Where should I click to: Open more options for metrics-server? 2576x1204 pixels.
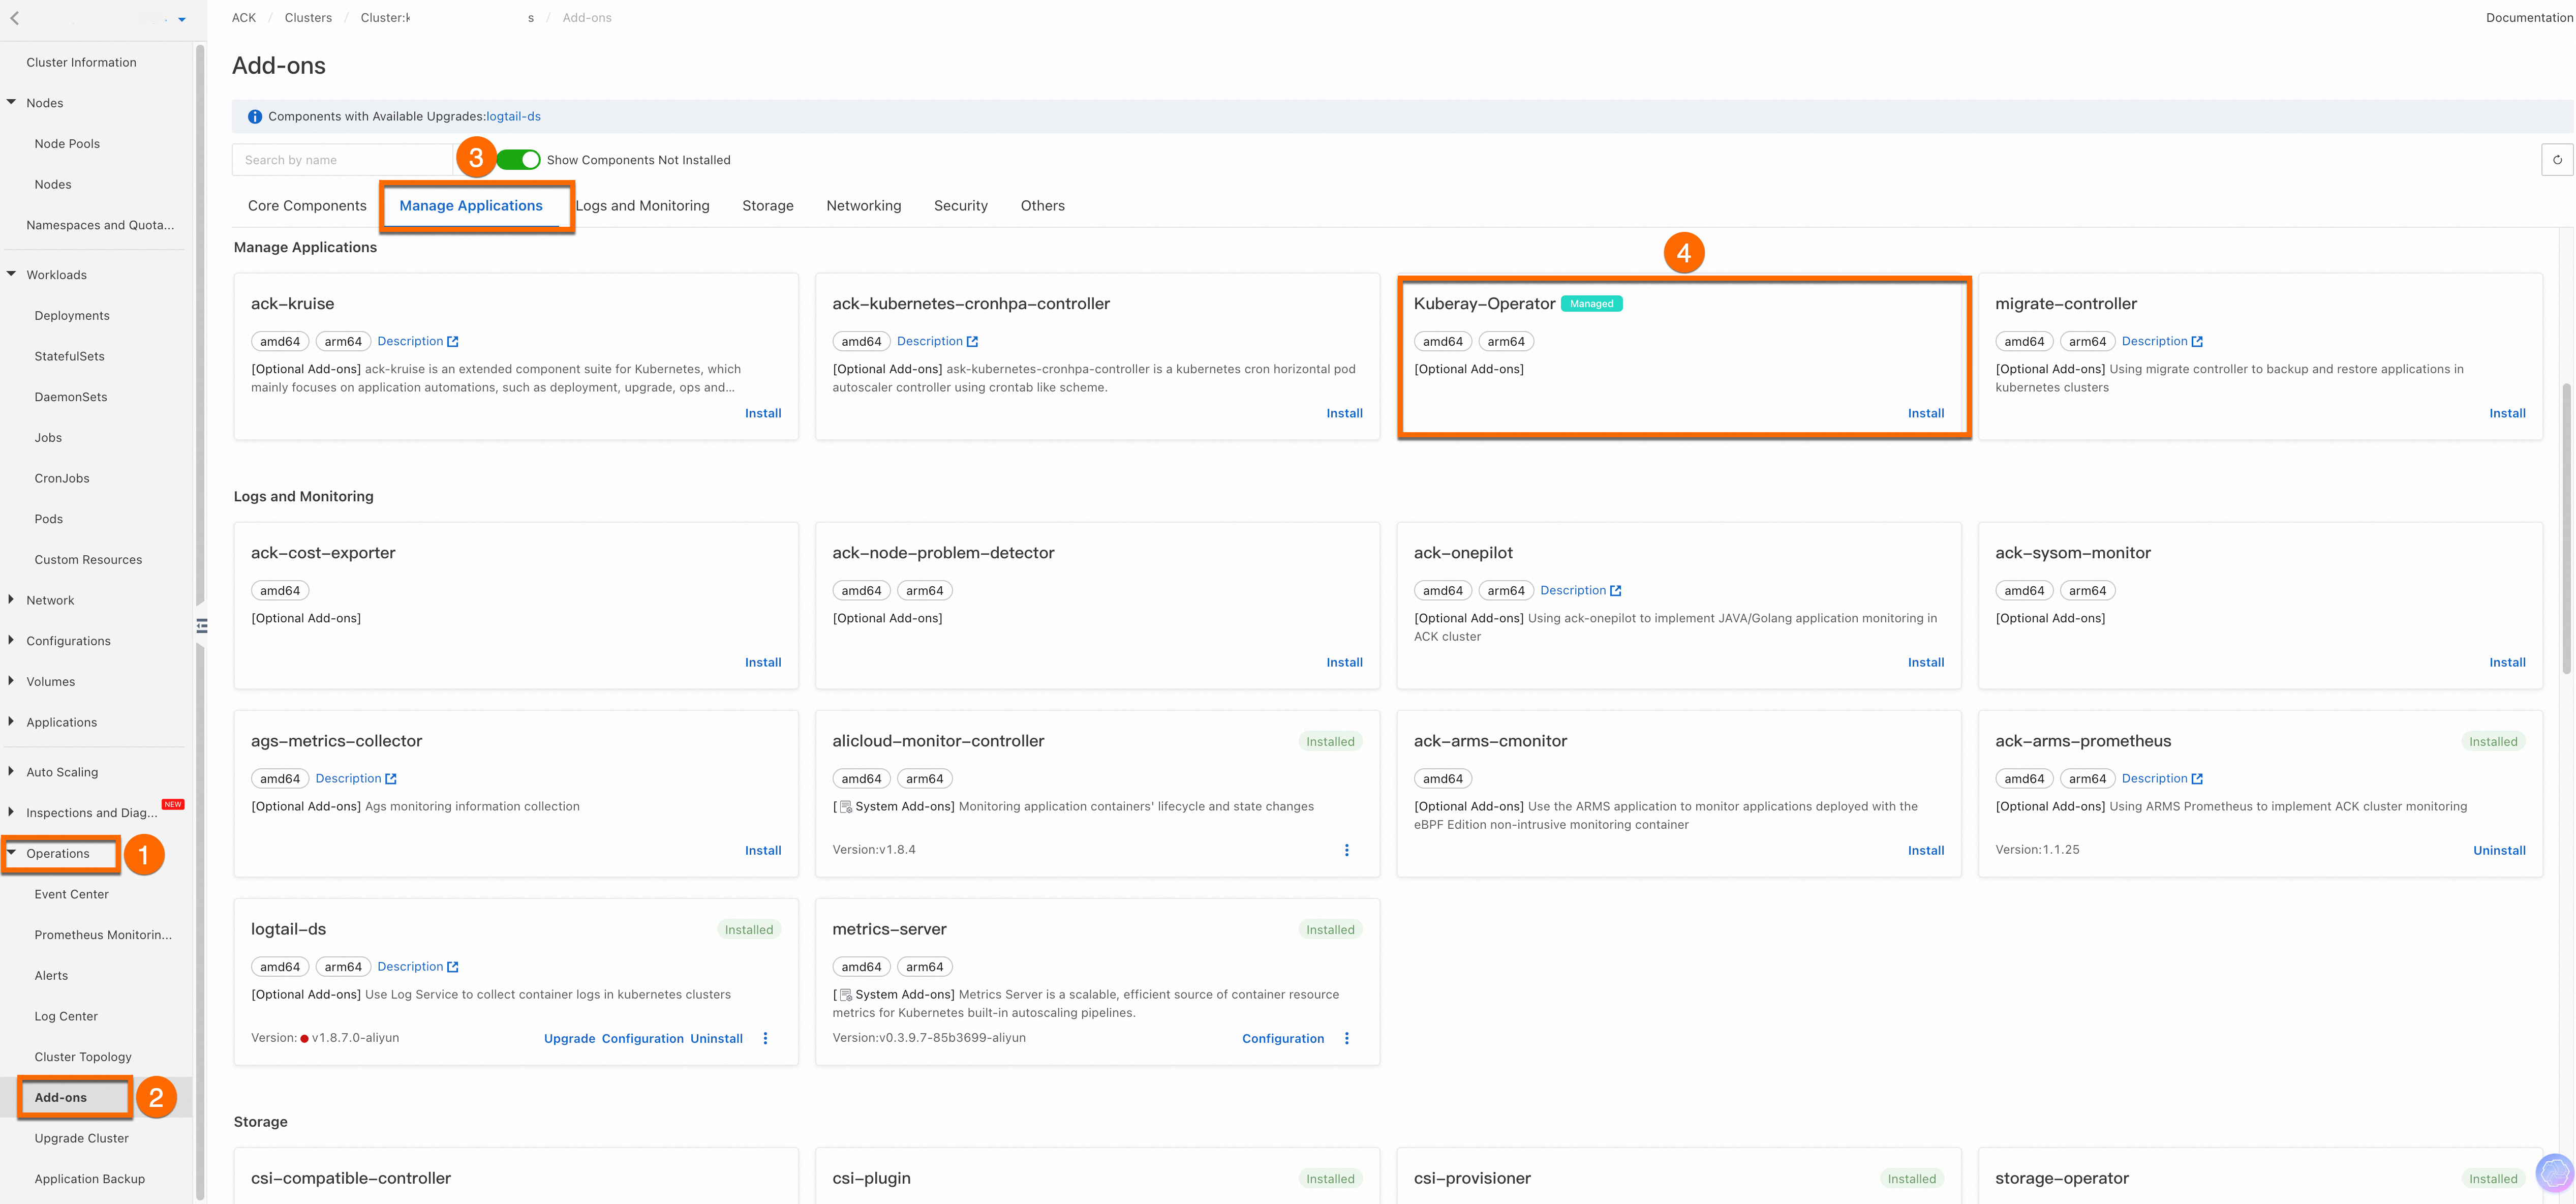tap(1346, 1038)
